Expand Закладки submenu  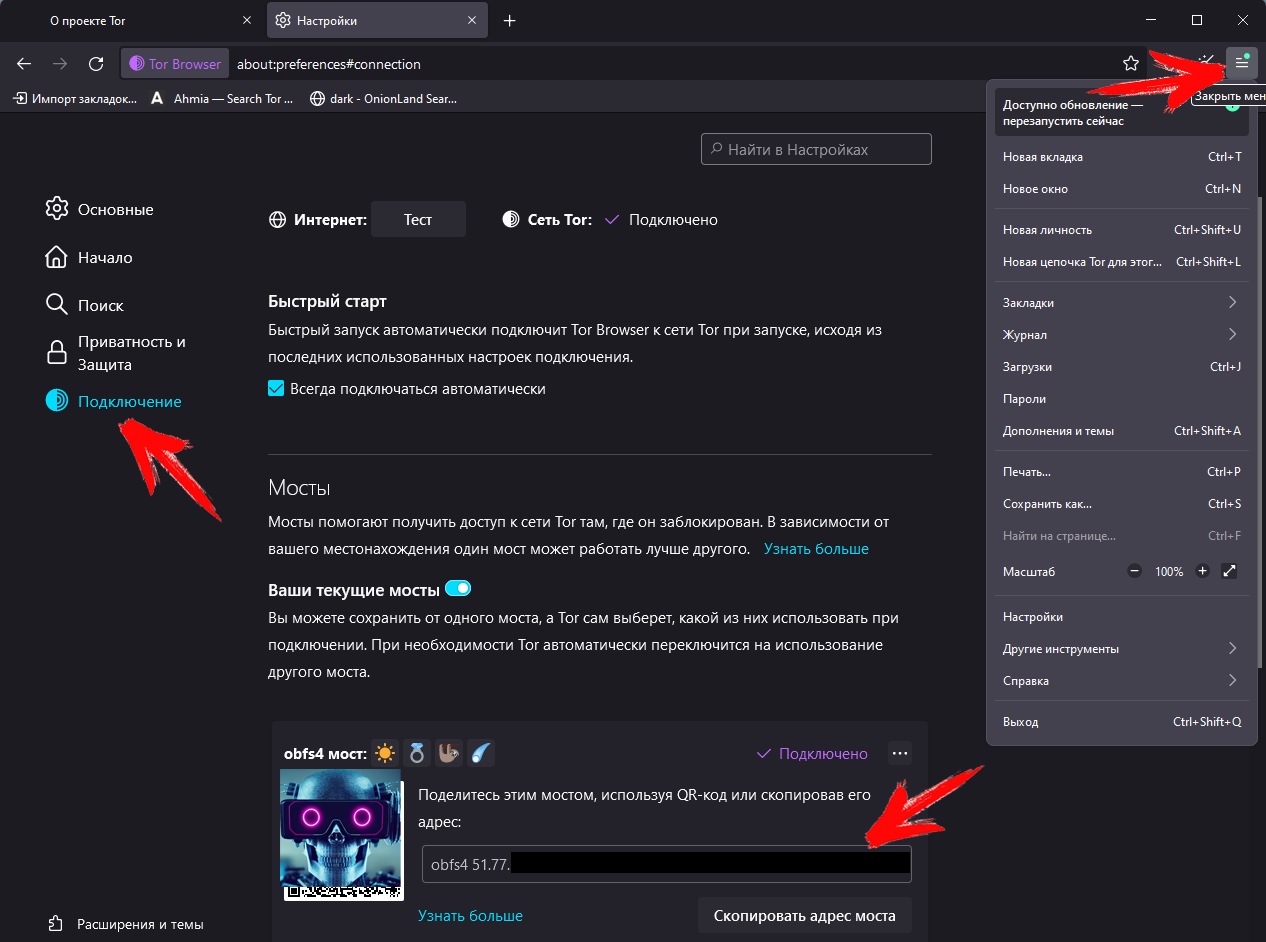click(1122, 302)
